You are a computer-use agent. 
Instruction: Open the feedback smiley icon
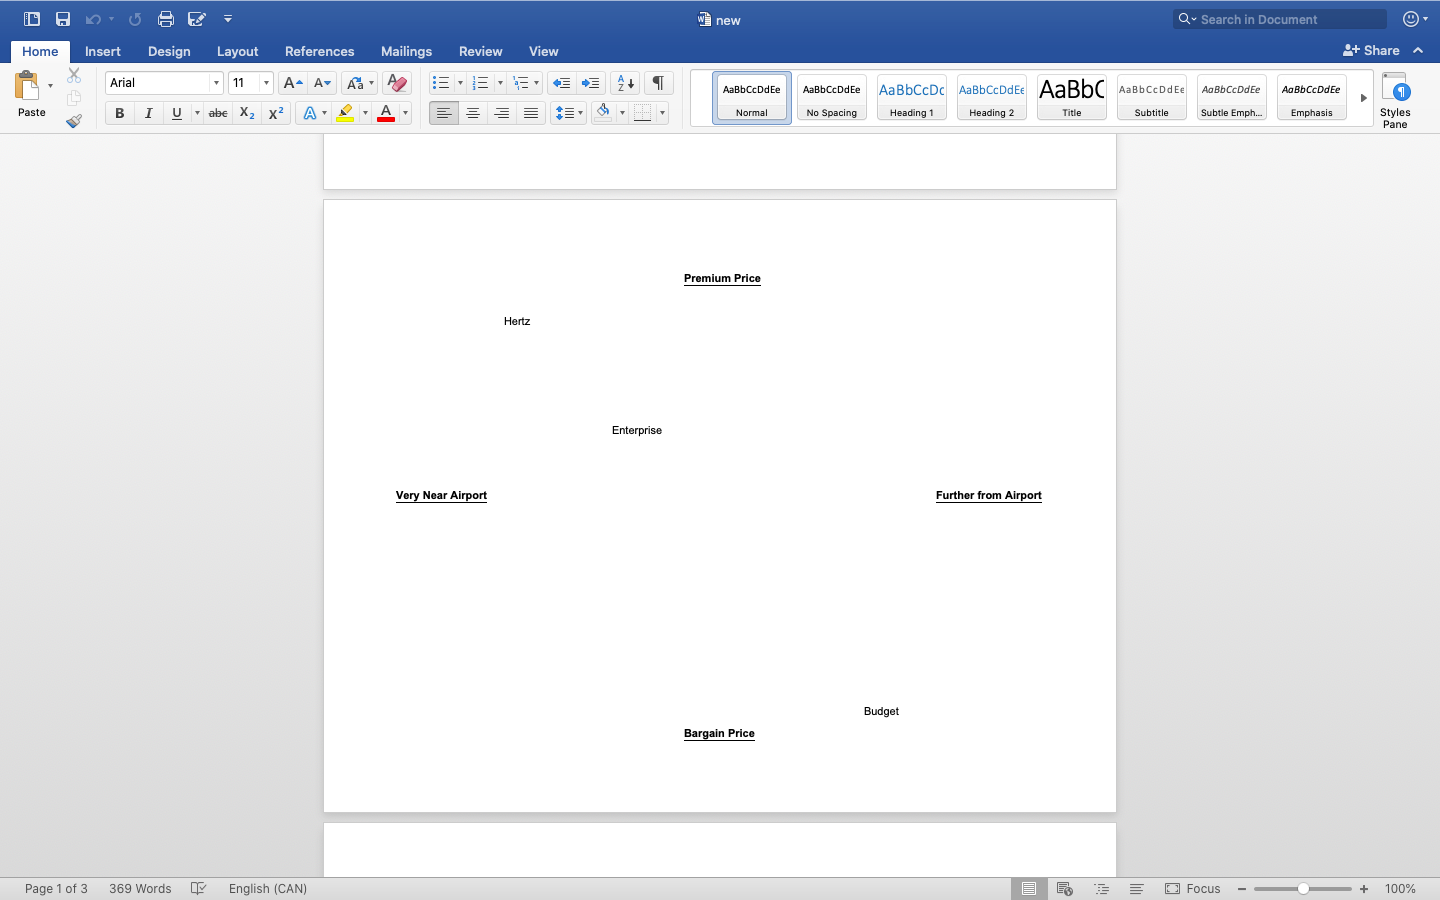[x=1411, y=19]
